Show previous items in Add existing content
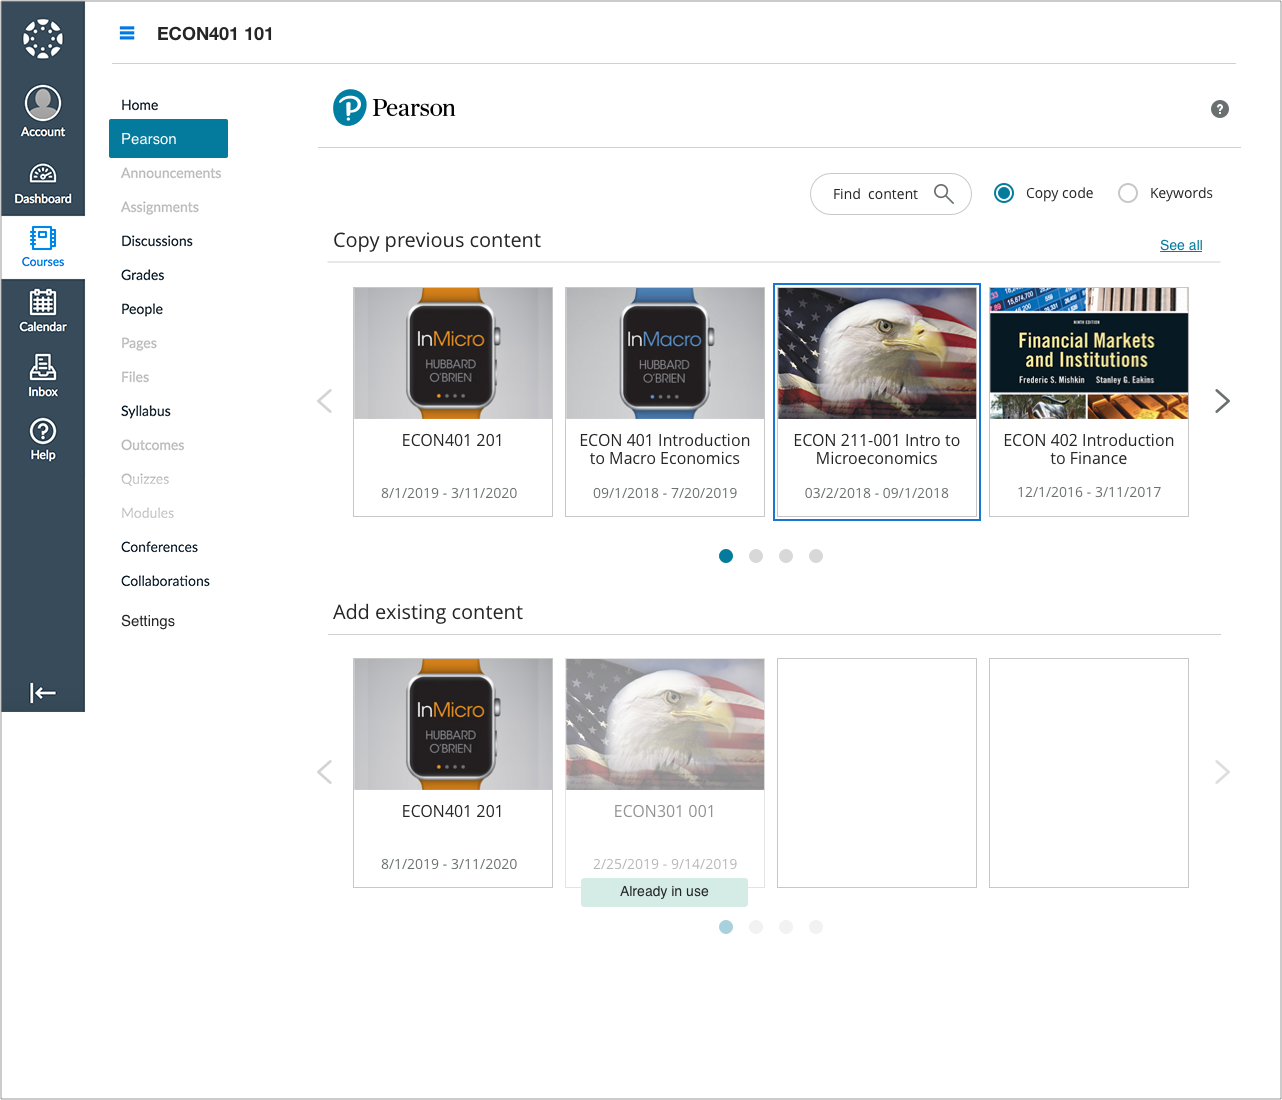1282x1100 pixels. coord(324,772)
